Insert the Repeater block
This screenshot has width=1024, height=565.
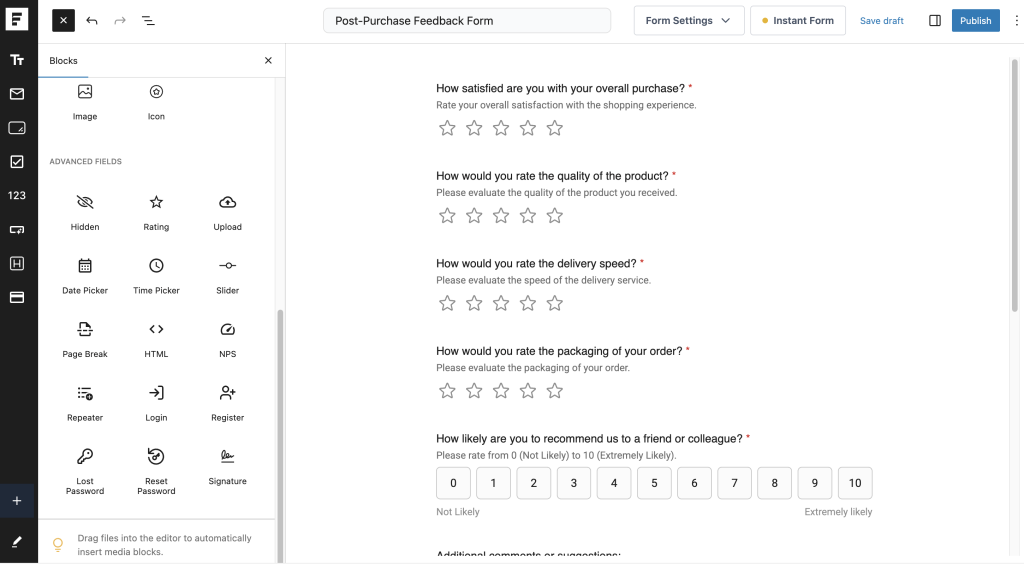coord(85,403)
